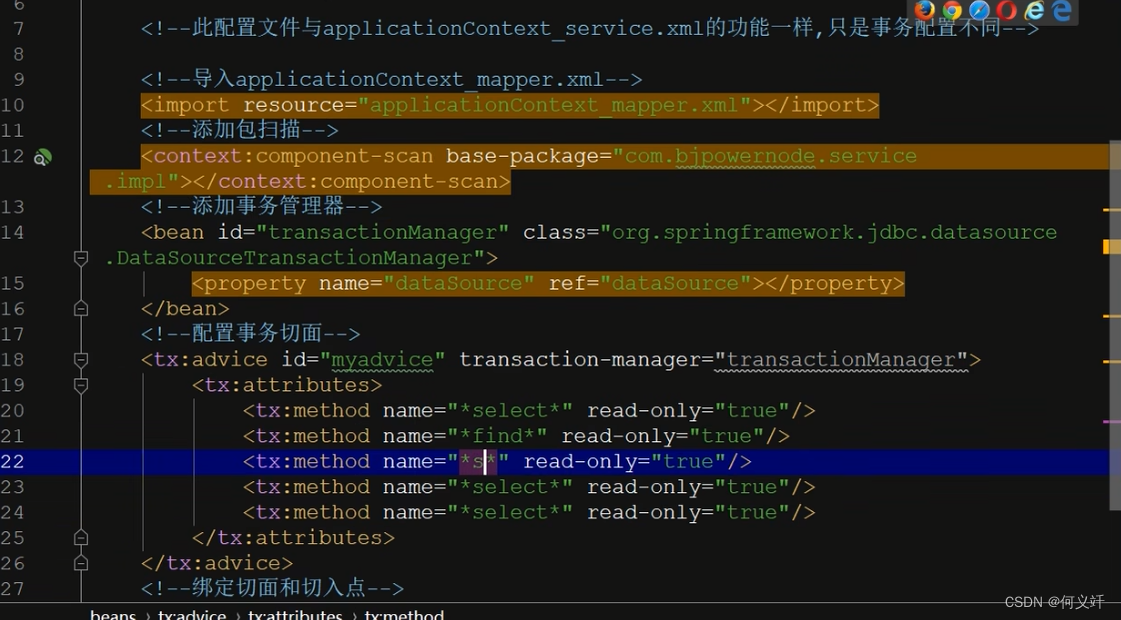The image size is (1121, 620).
Task: Open file in Firefox browser icon
Action: (x=924, y=10)
